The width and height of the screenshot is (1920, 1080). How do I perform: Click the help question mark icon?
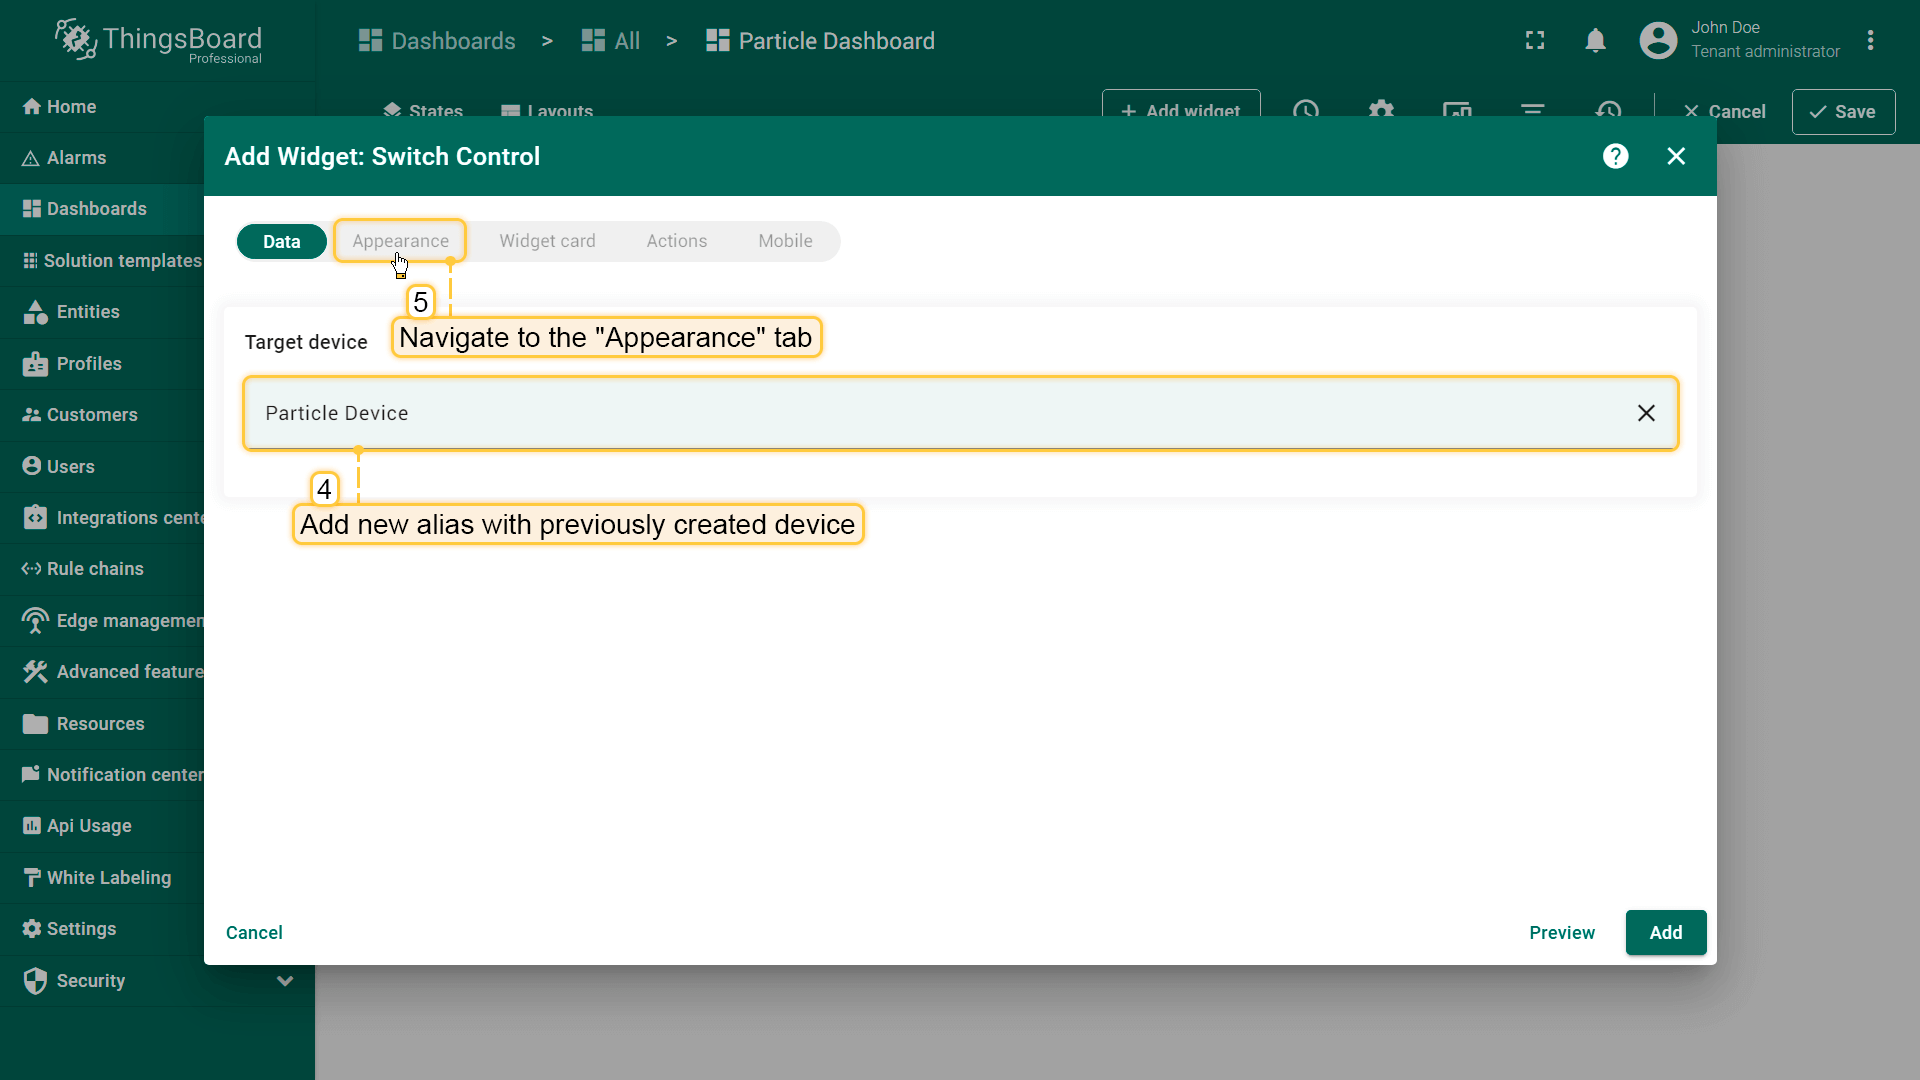tap(1615, 156)
